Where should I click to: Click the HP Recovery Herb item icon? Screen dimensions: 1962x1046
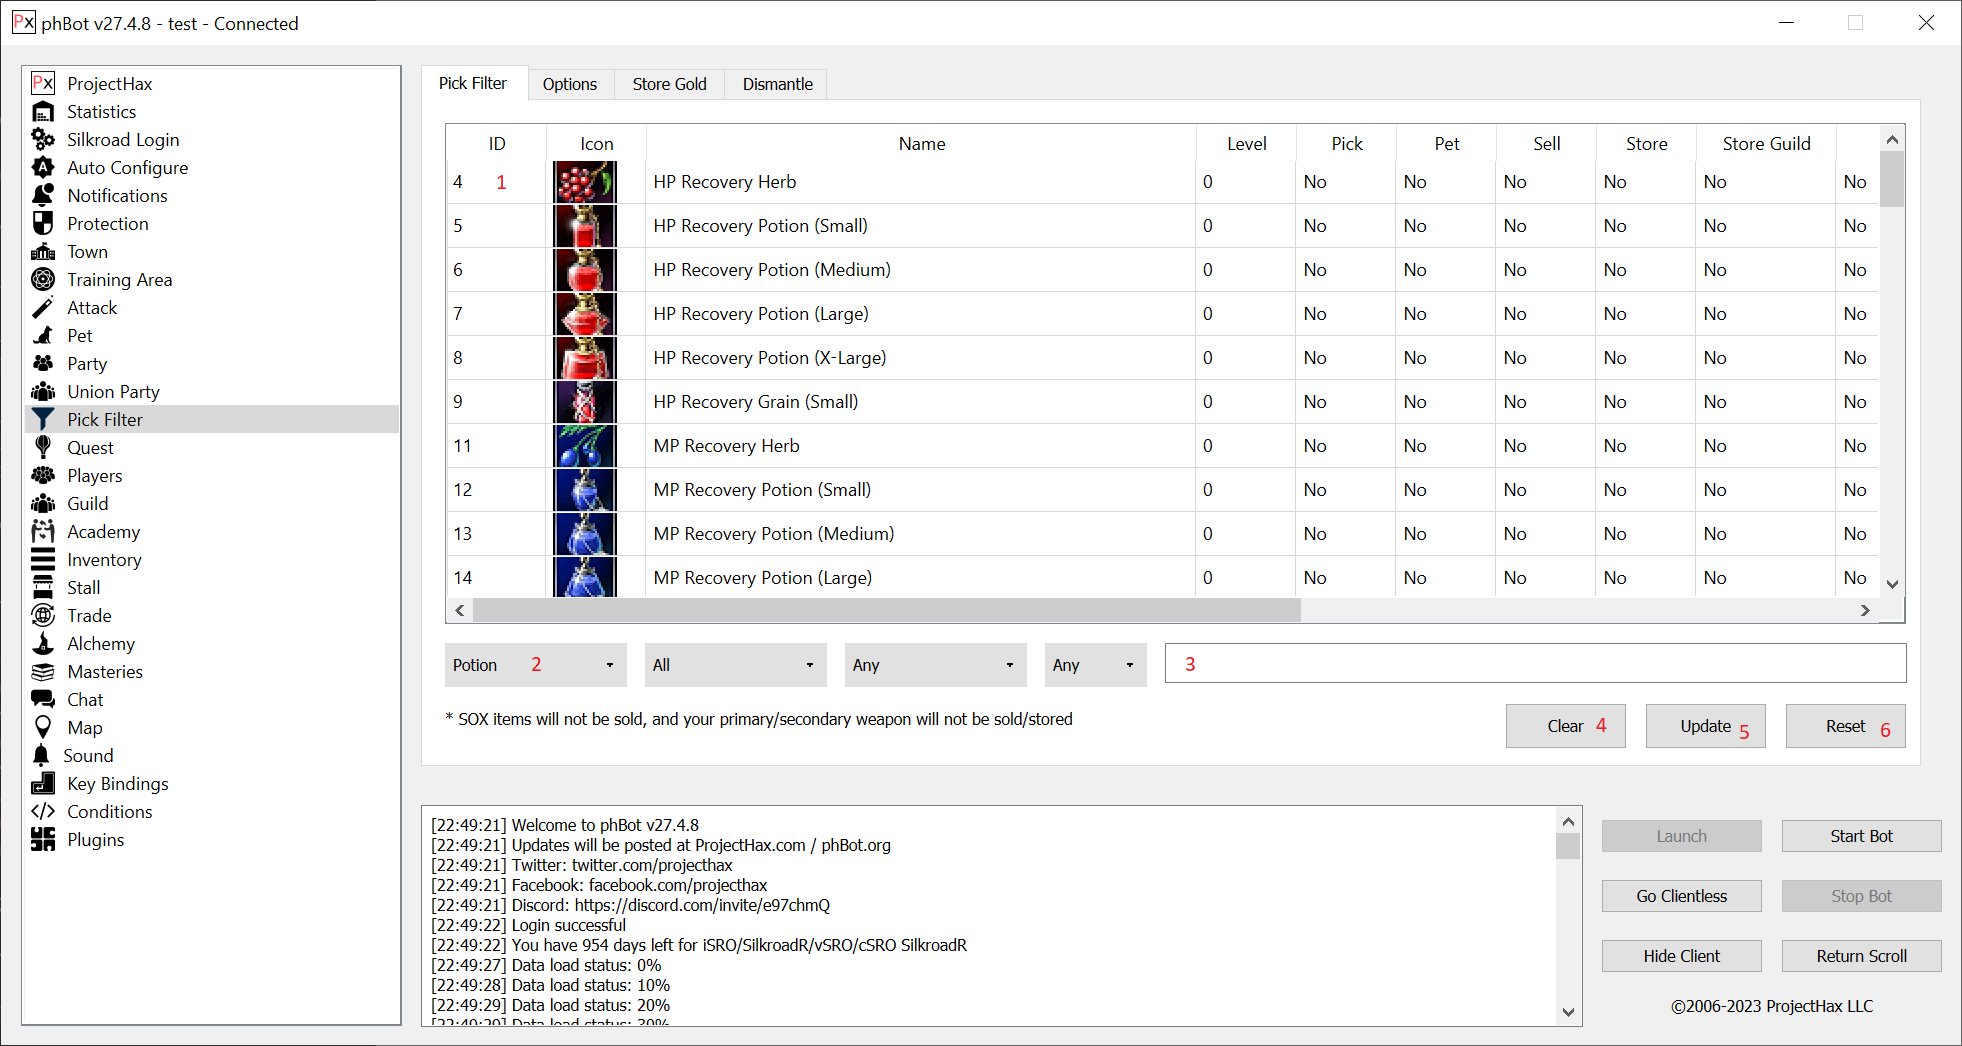(585, 182)
